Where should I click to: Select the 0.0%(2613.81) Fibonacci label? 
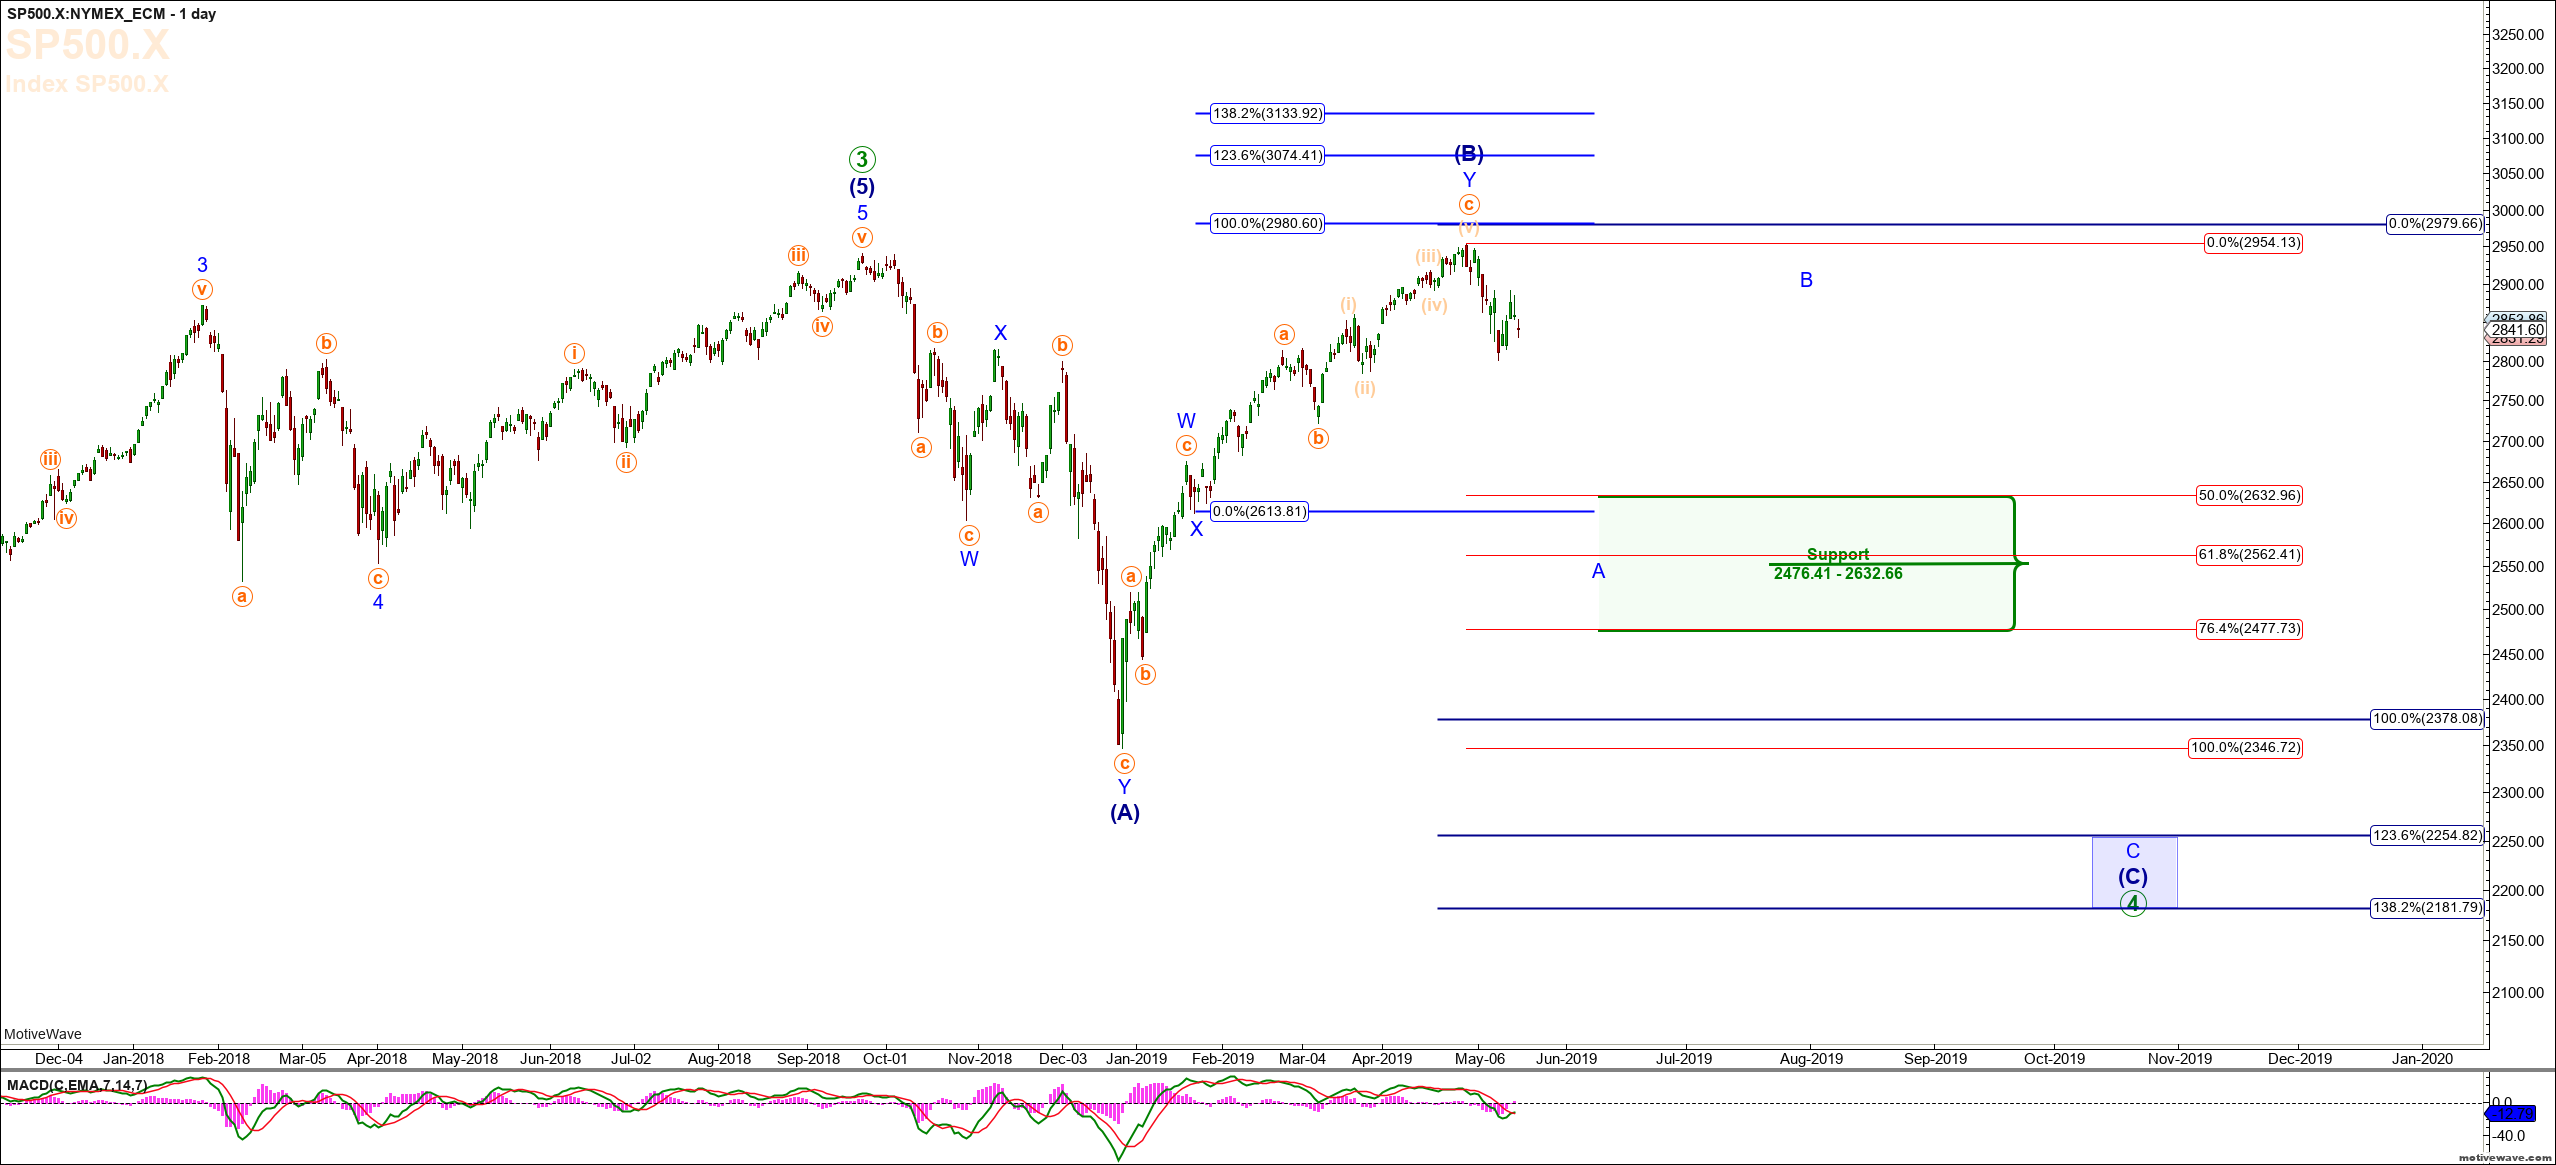tap(1259, 511)
